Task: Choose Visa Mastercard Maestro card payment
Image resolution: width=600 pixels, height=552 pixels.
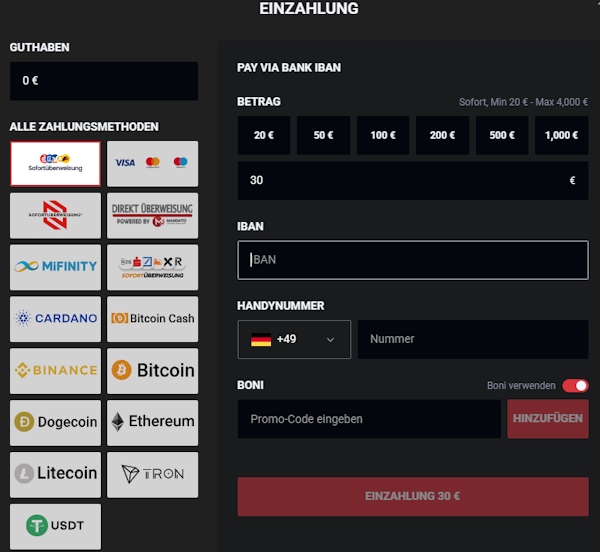Action: 152,164
